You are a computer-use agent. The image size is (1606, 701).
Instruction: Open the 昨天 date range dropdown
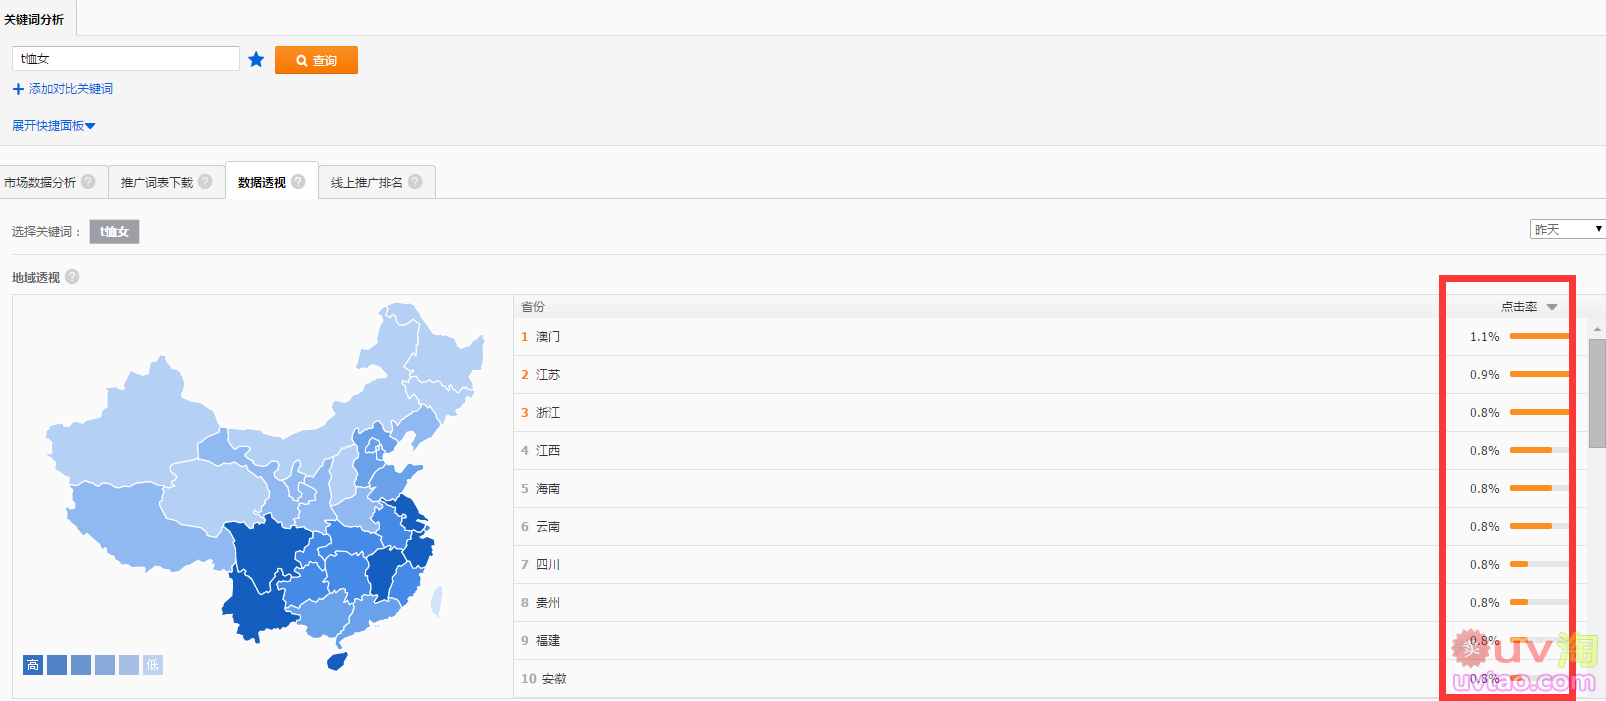[x=1567, y=229]
